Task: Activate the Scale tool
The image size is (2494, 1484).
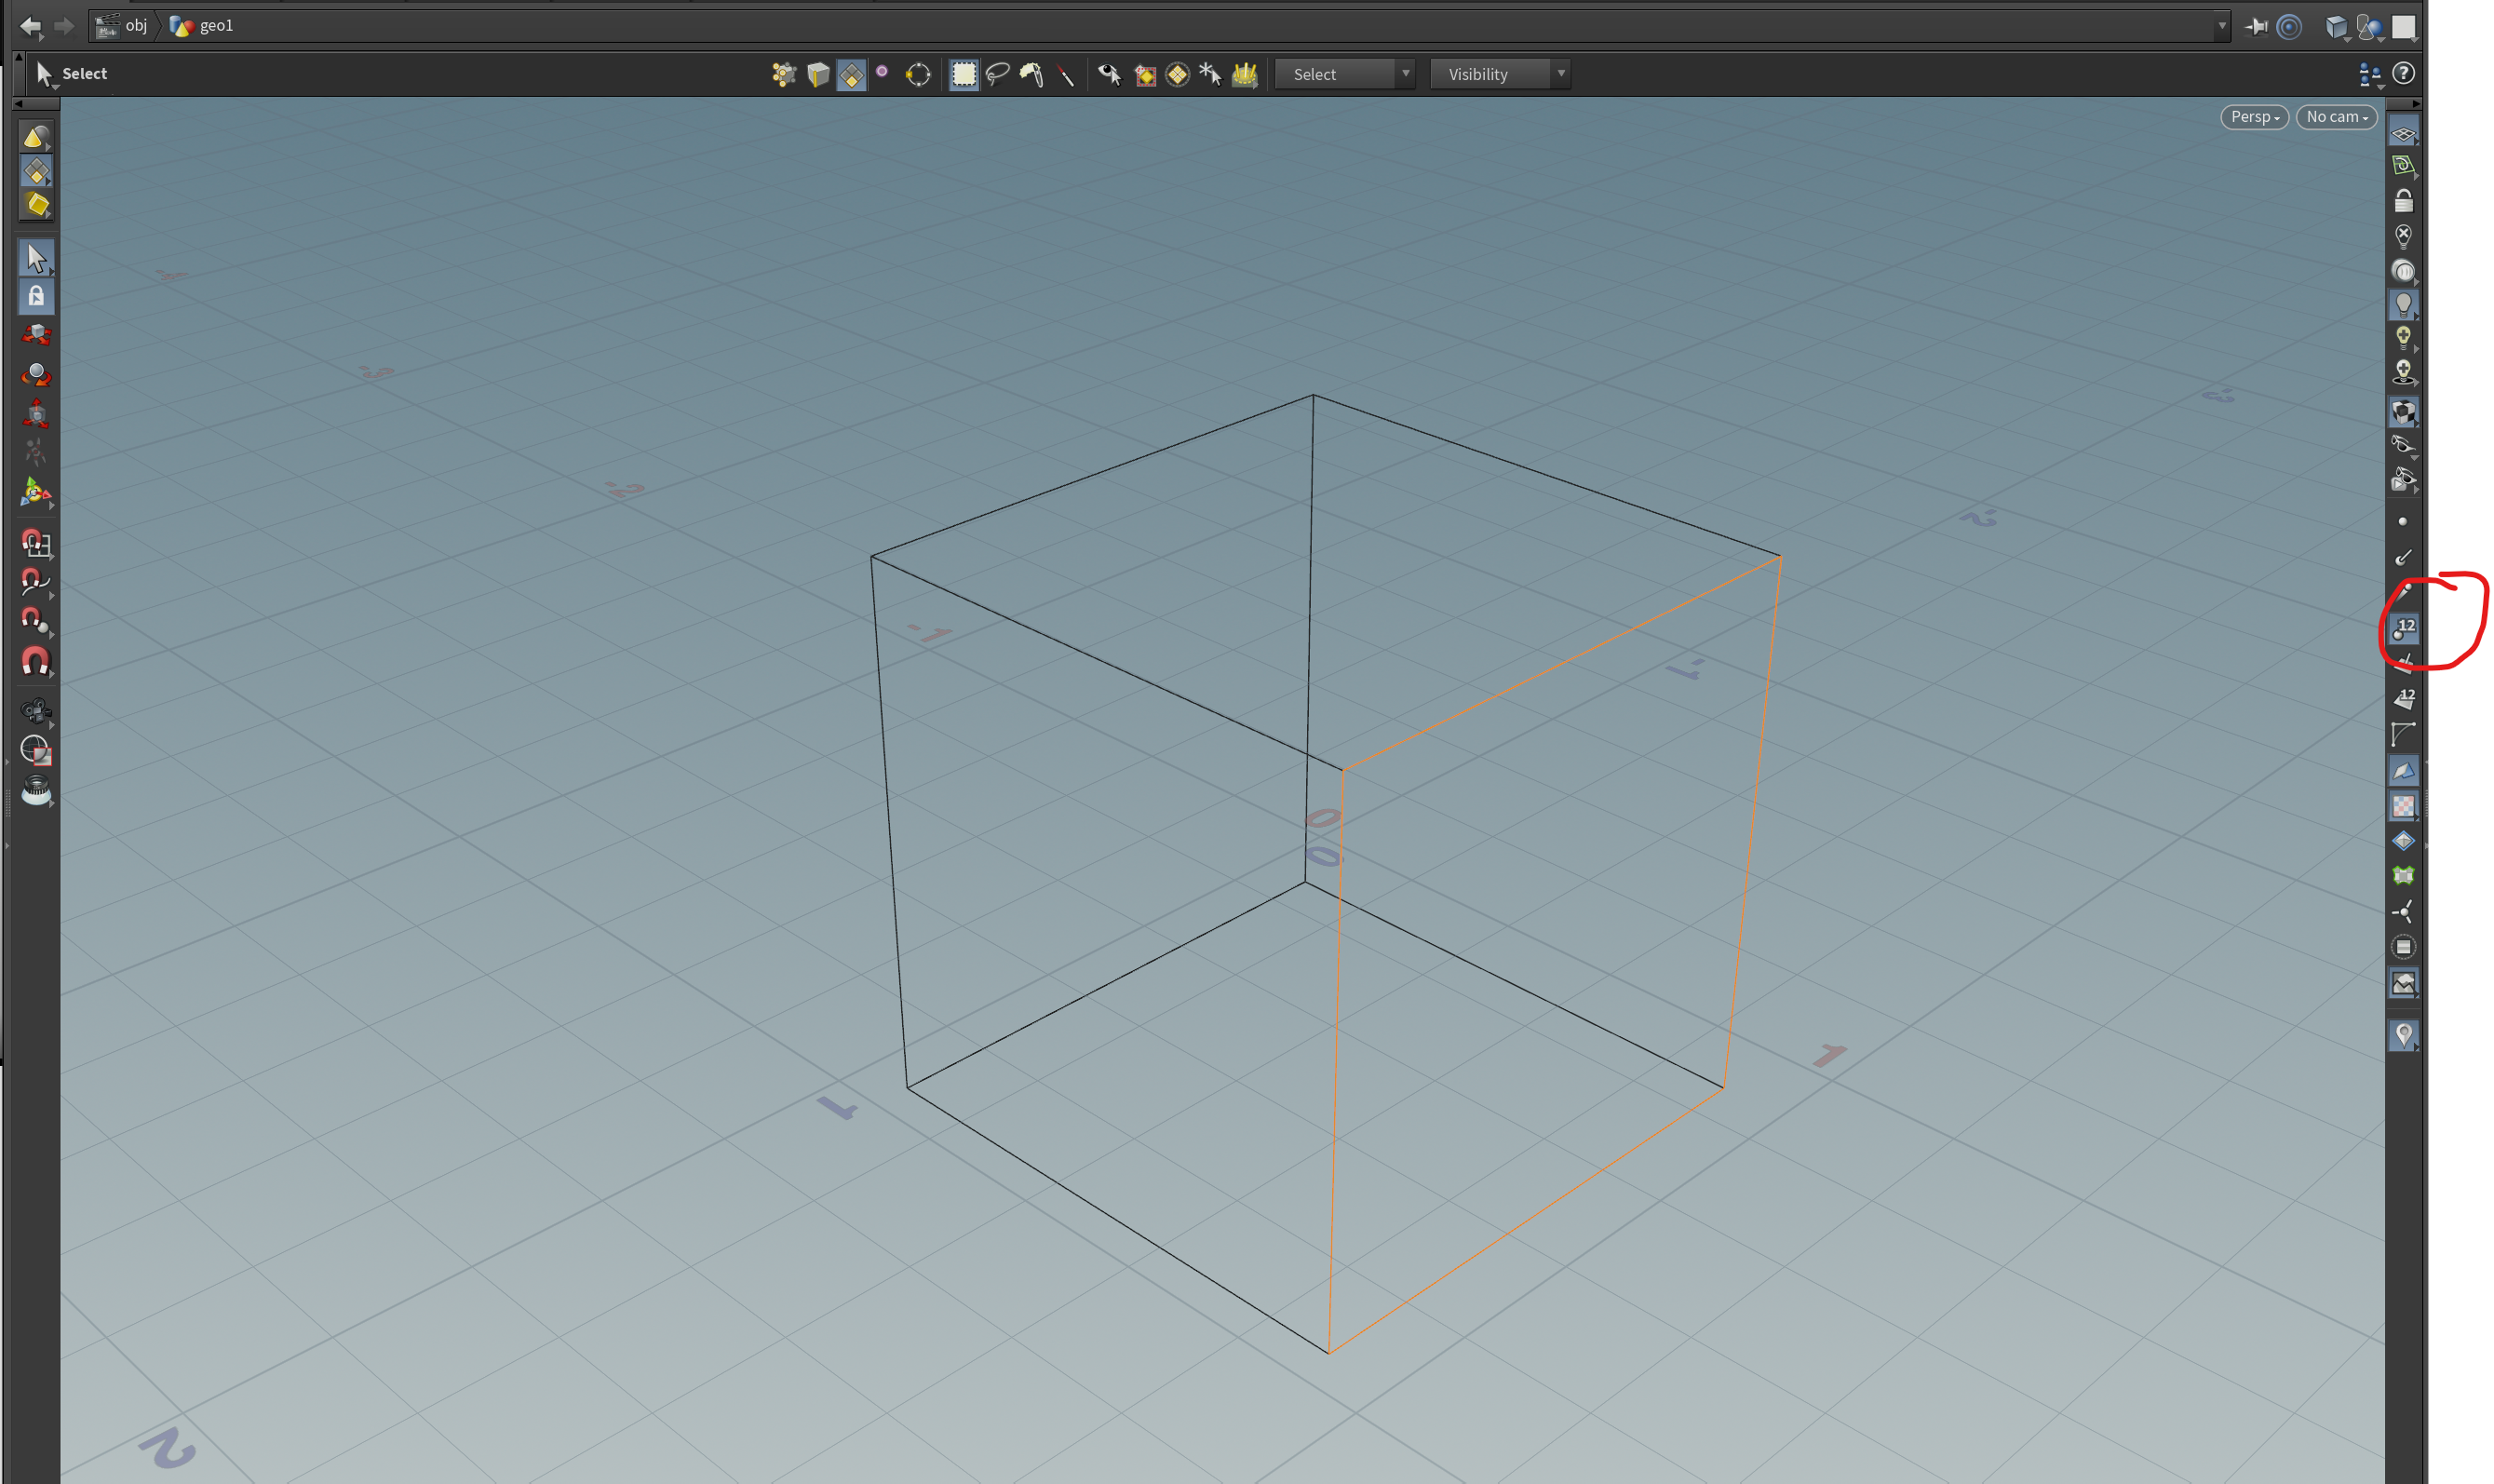Action: 36,414
